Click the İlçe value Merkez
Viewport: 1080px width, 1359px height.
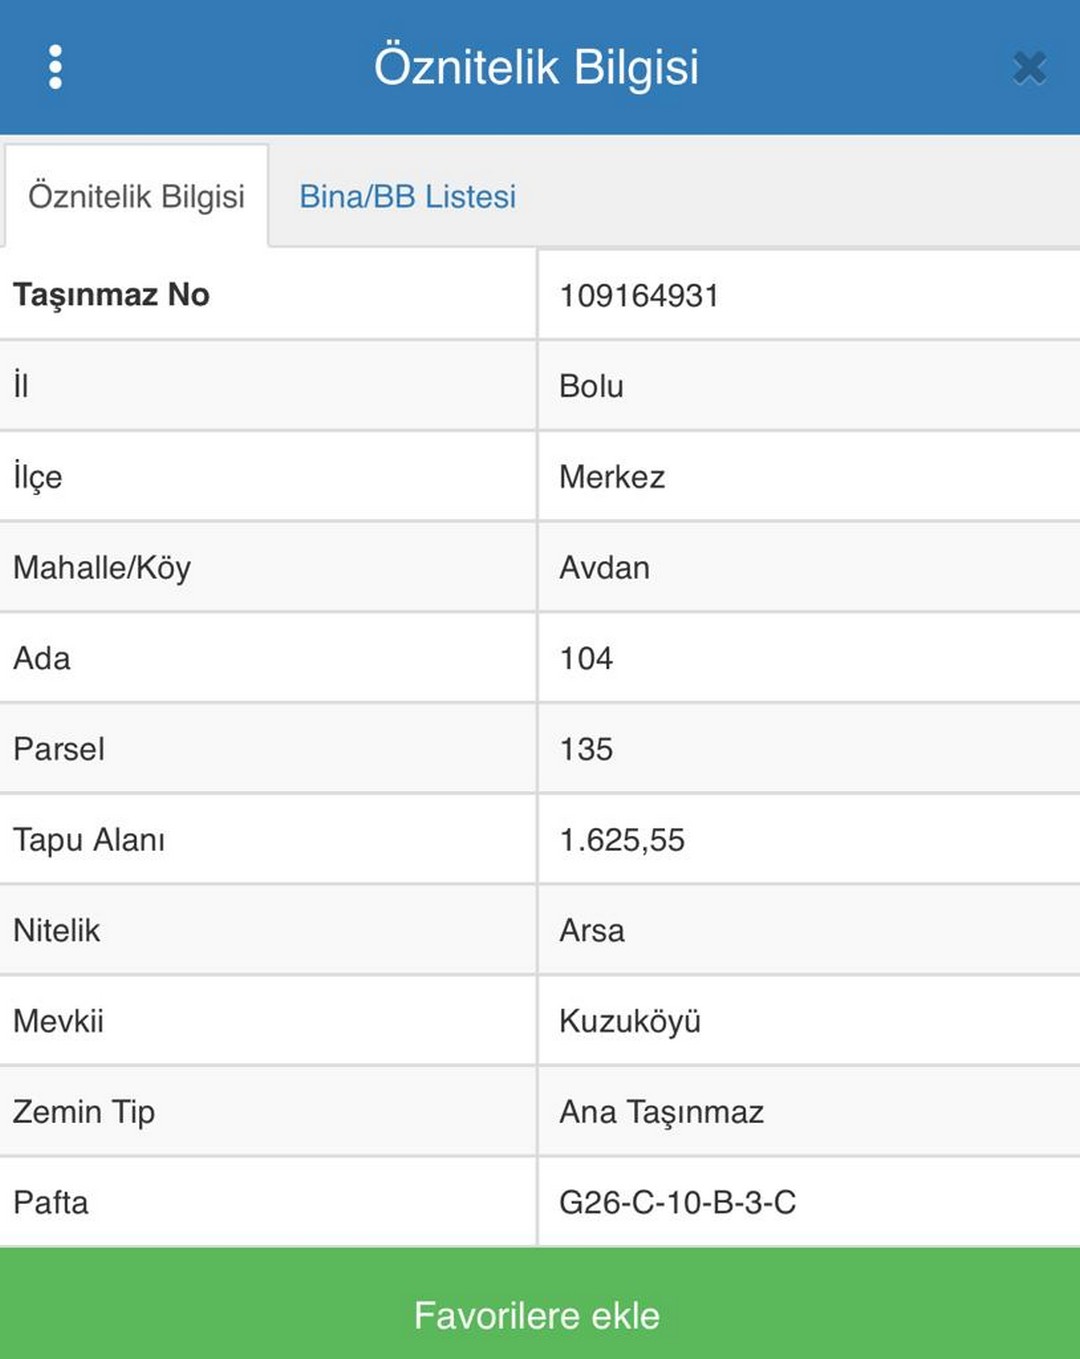click(612, 477)
